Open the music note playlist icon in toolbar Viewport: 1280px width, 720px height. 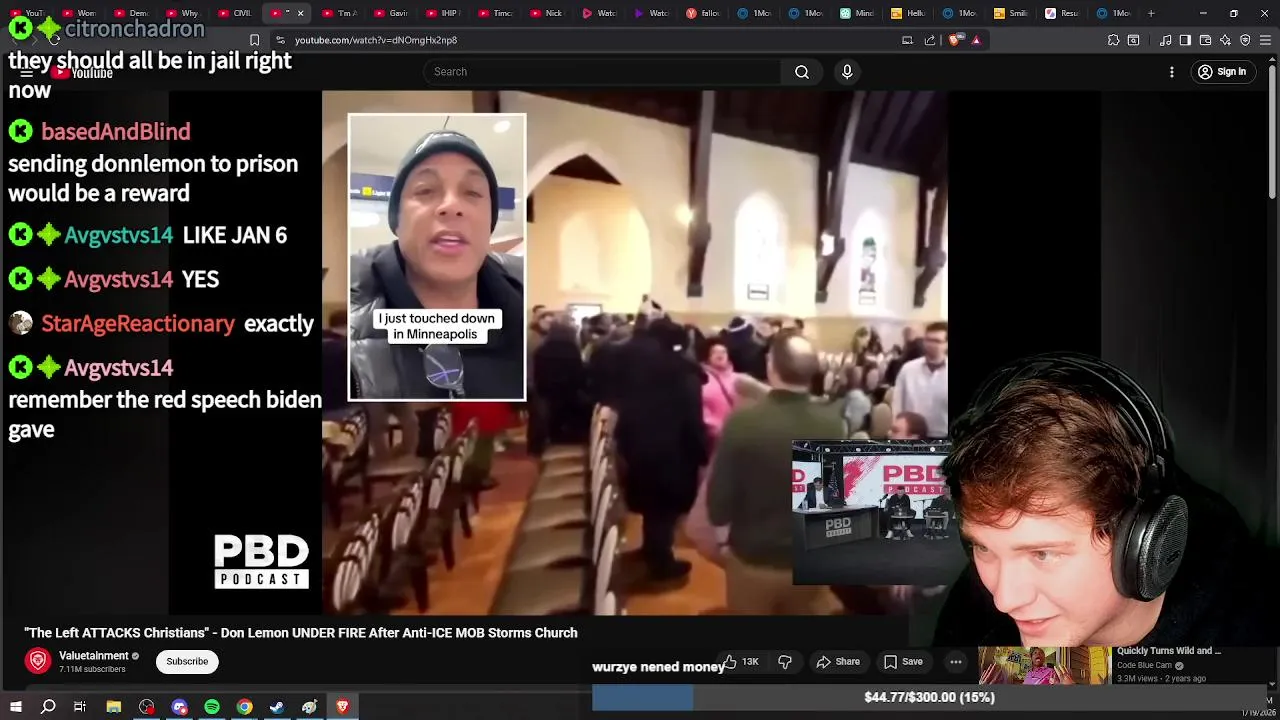[x=1166, y=40]
